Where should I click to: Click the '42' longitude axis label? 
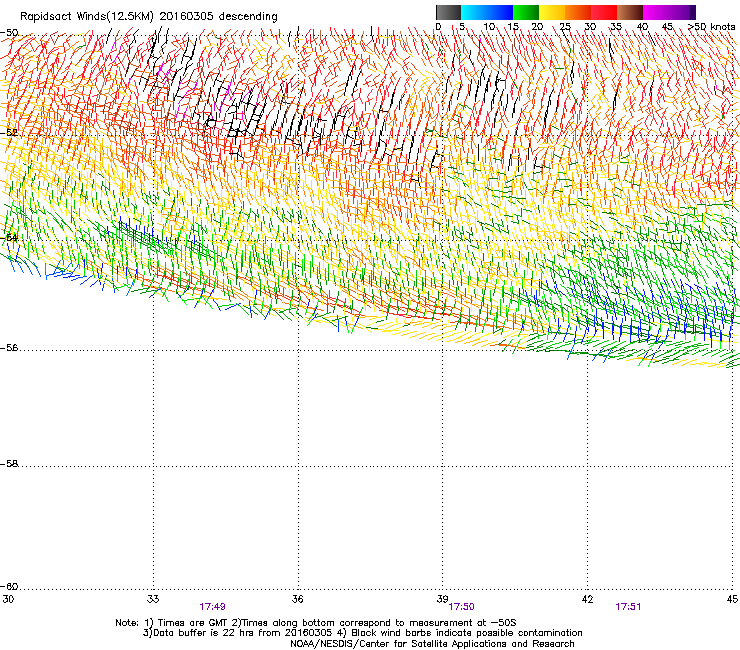[587, 599]
